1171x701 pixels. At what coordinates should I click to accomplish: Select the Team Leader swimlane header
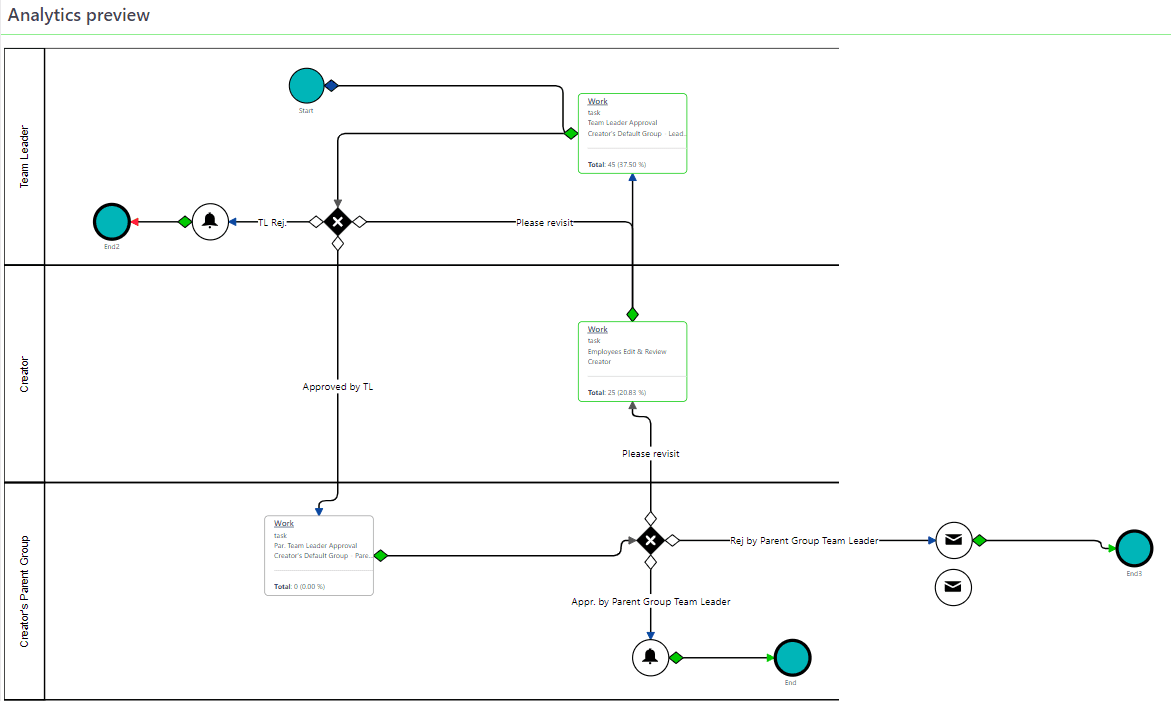(25, 156)
